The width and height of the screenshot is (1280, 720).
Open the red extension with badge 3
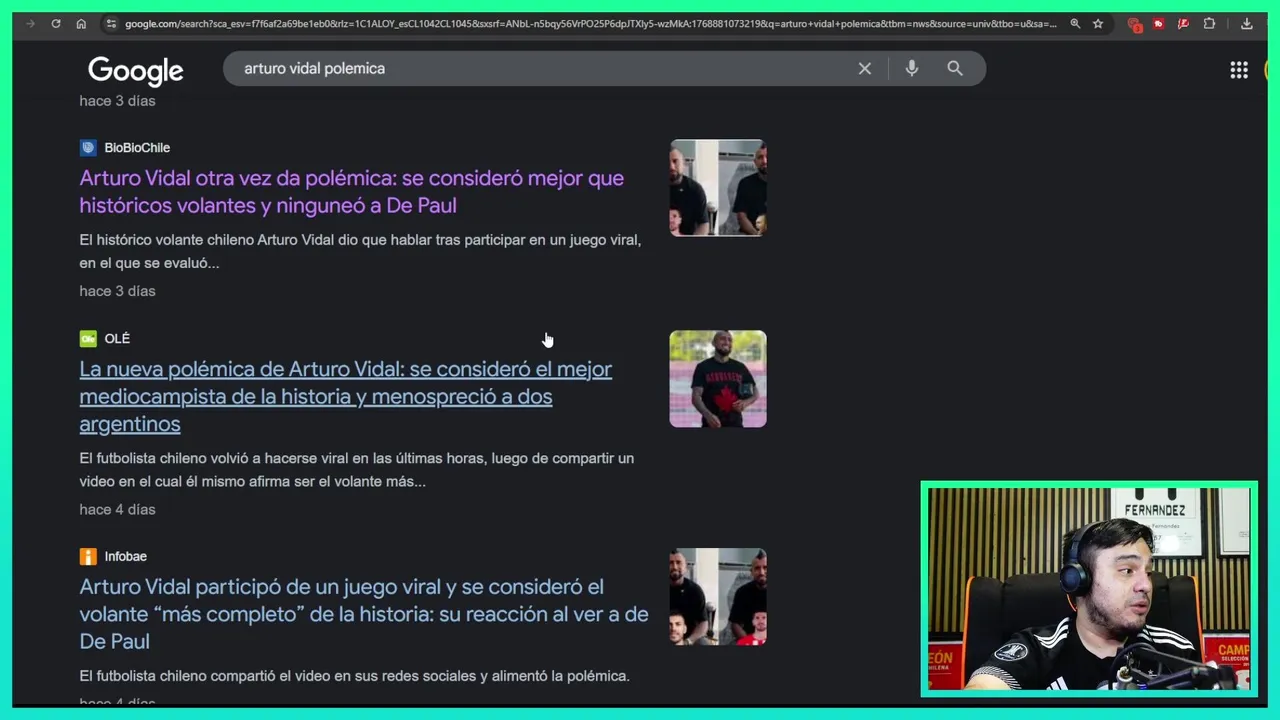1134,24
